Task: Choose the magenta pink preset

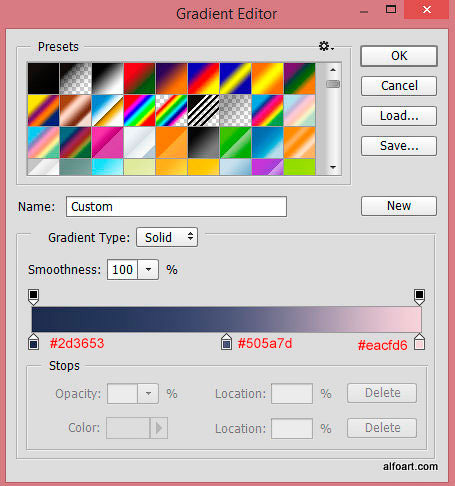Action: (107, 142)
